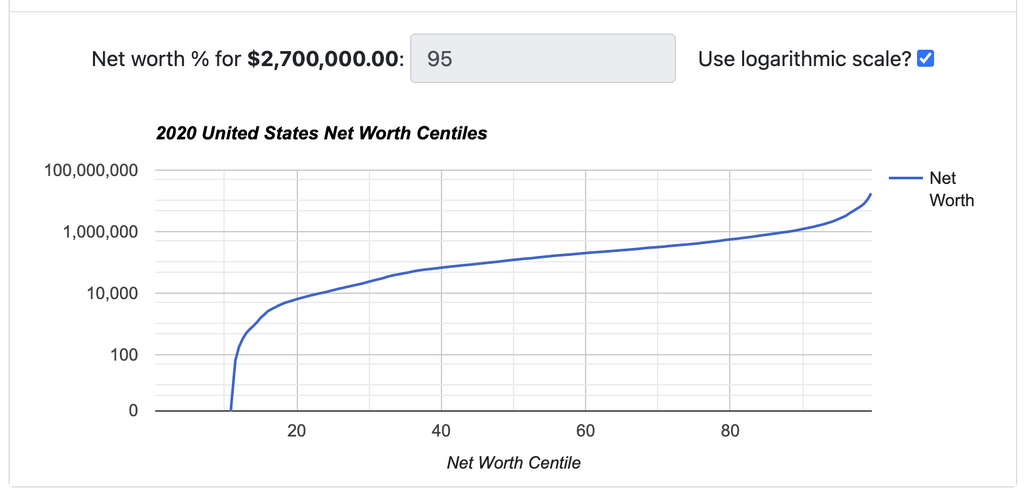Uncheck the logarithmic scale checkbox
This screenshot has height=500, width=1031.
tap(925, 59)
